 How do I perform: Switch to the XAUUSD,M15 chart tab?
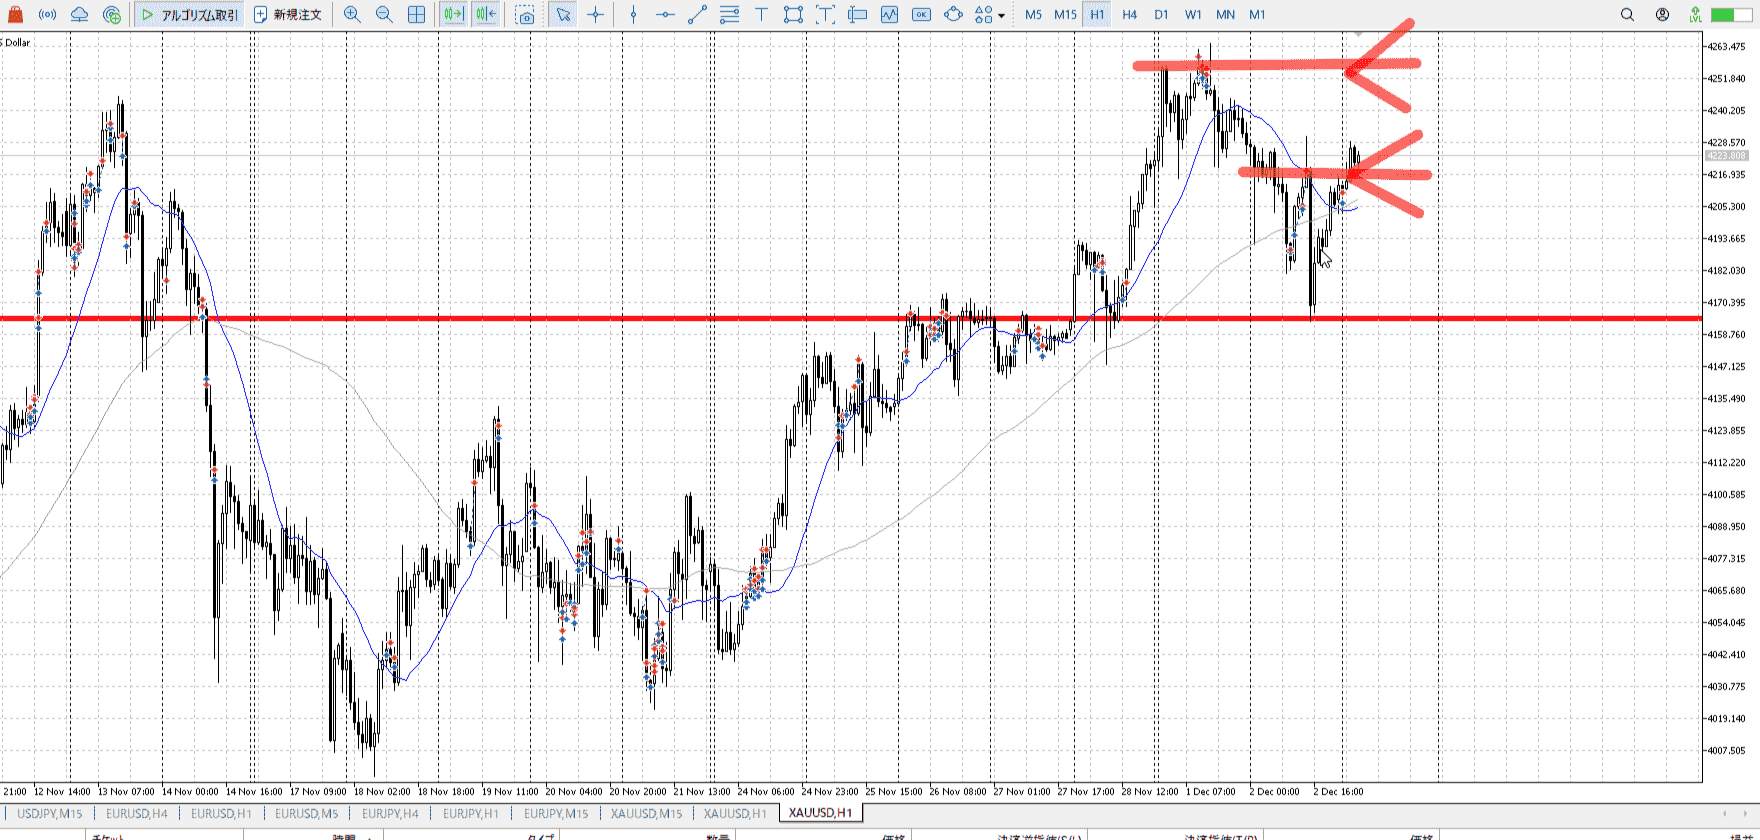[646, 813]
